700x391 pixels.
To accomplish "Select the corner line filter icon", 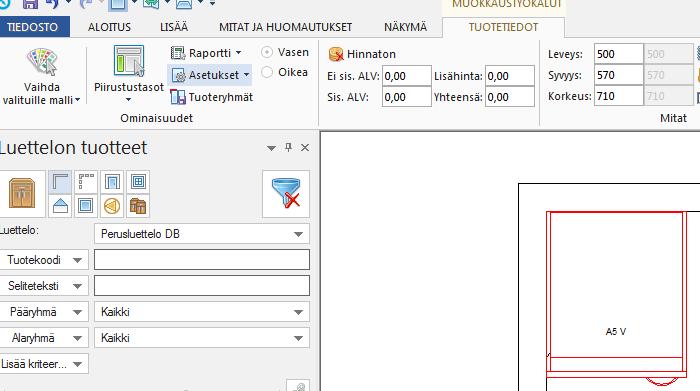I will (x=60, y=182).
